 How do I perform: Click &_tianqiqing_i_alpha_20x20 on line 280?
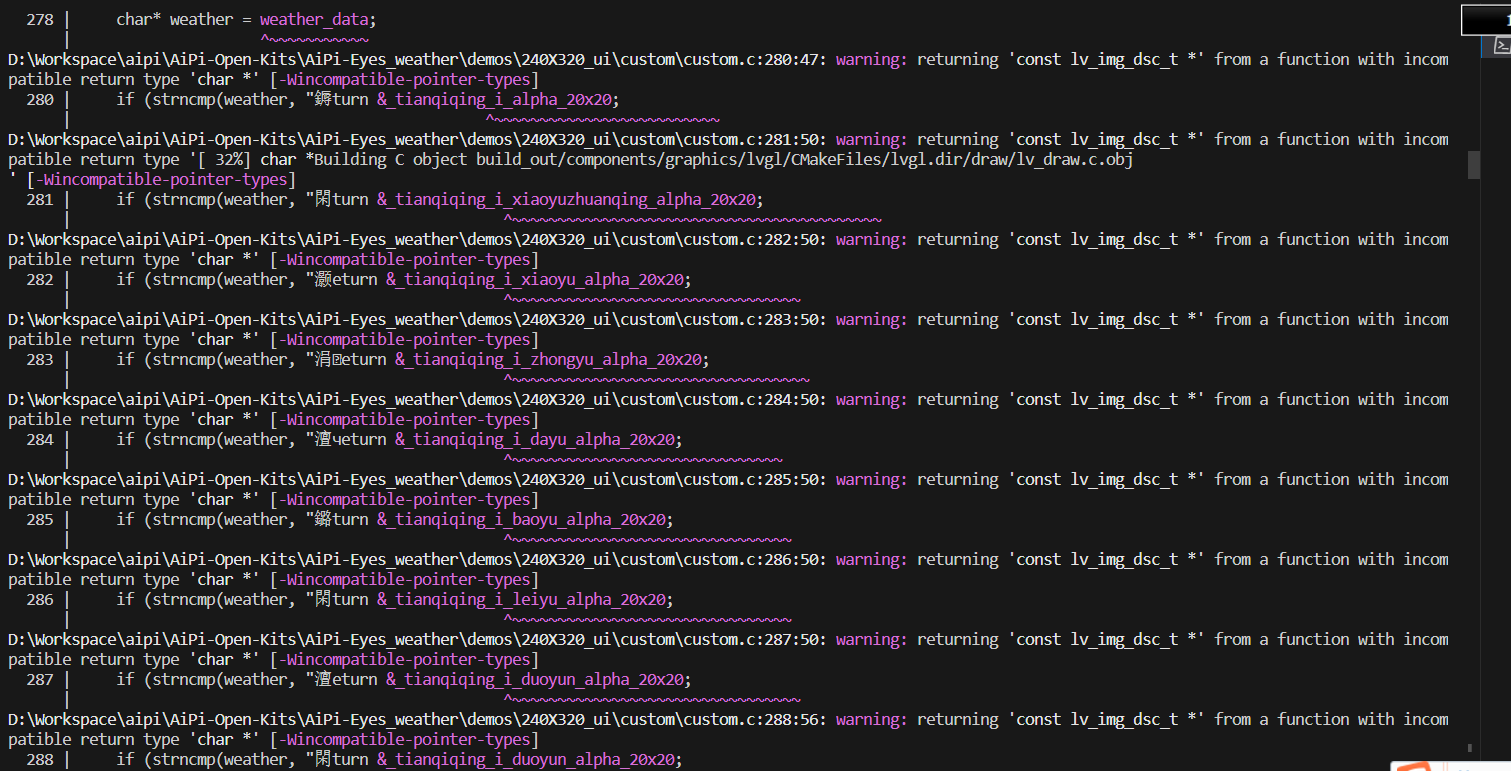click(x=493, y=99)
